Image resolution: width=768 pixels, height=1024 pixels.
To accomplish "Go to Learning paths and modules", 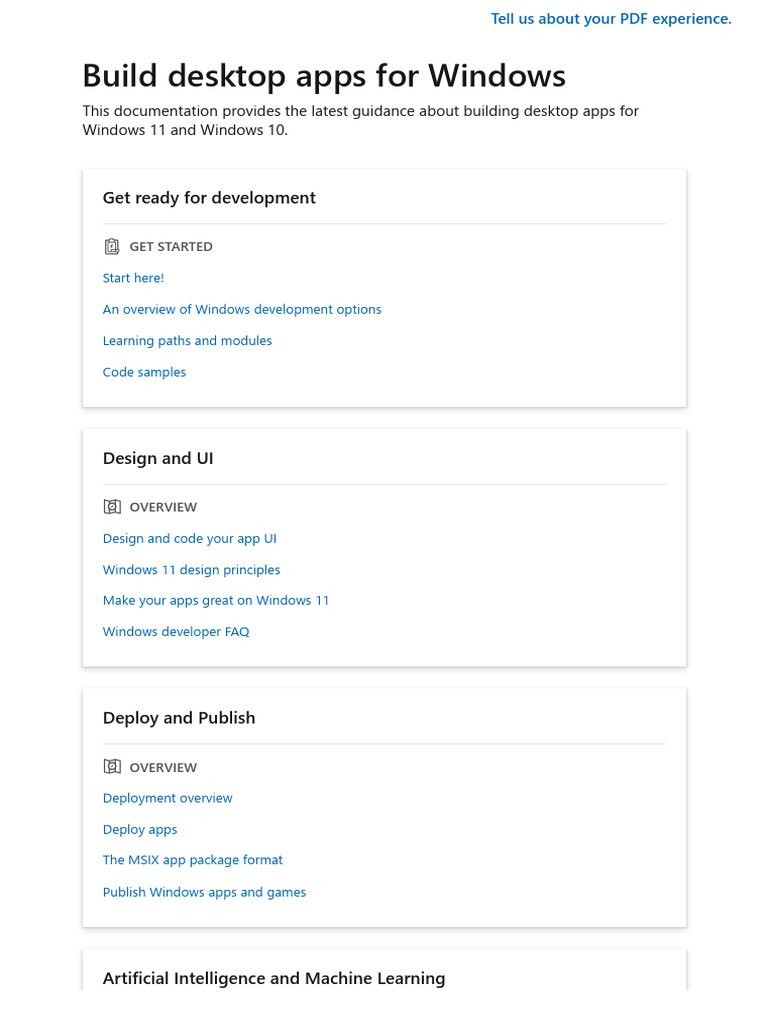I will [187, 341].
